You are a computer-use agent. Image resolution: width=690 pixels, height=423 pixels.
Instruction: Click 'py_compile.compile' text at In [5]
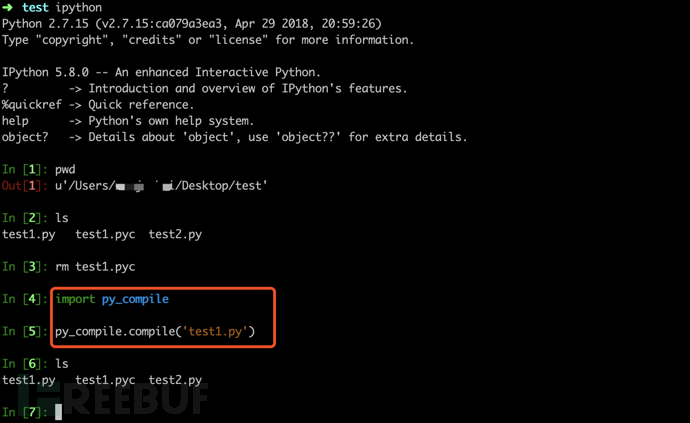tap(115, 331)
